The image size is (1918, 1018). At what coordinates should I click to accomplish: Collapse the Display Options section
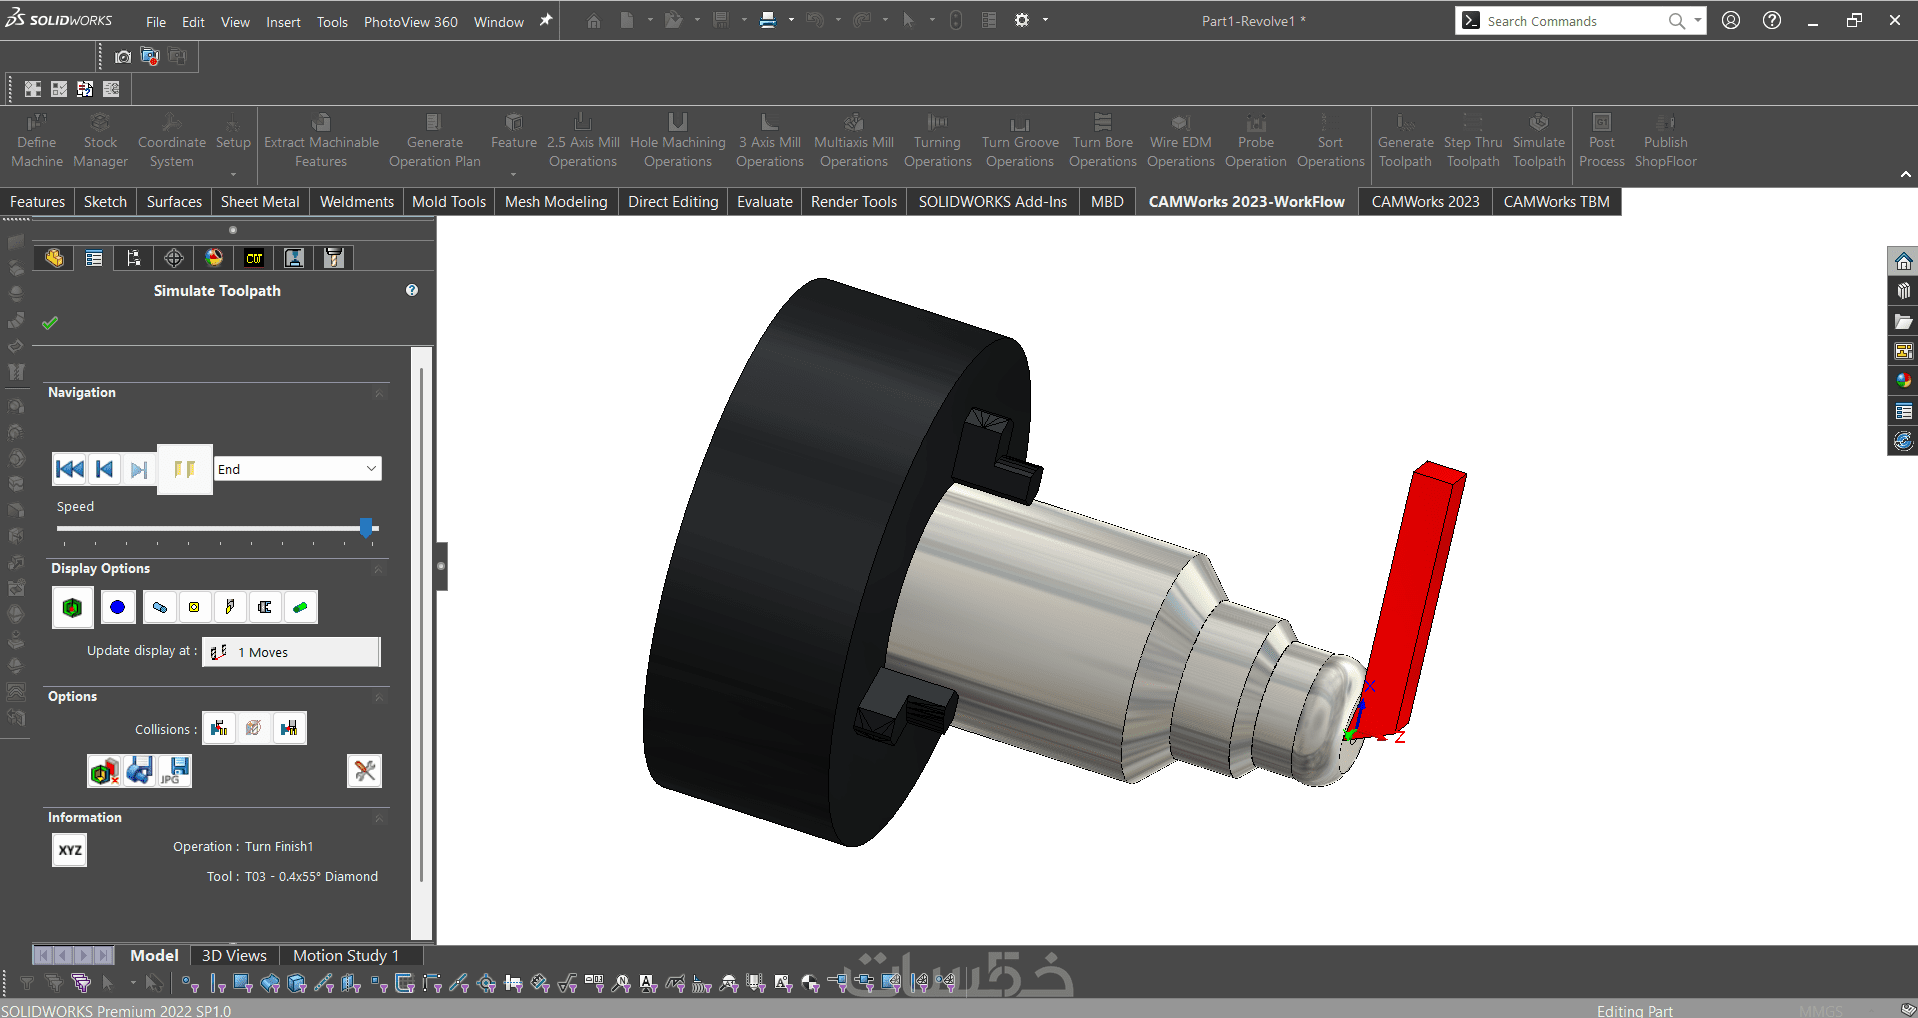click(379, 569)
